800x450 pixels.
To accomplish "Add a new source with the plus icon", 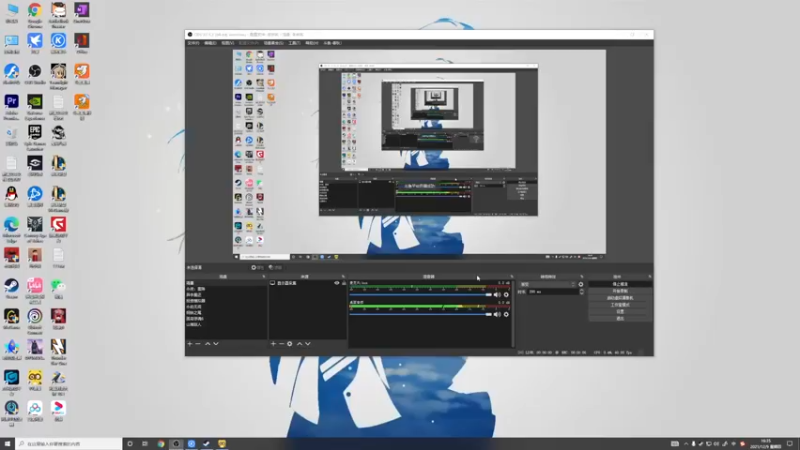I will [273, 344].
